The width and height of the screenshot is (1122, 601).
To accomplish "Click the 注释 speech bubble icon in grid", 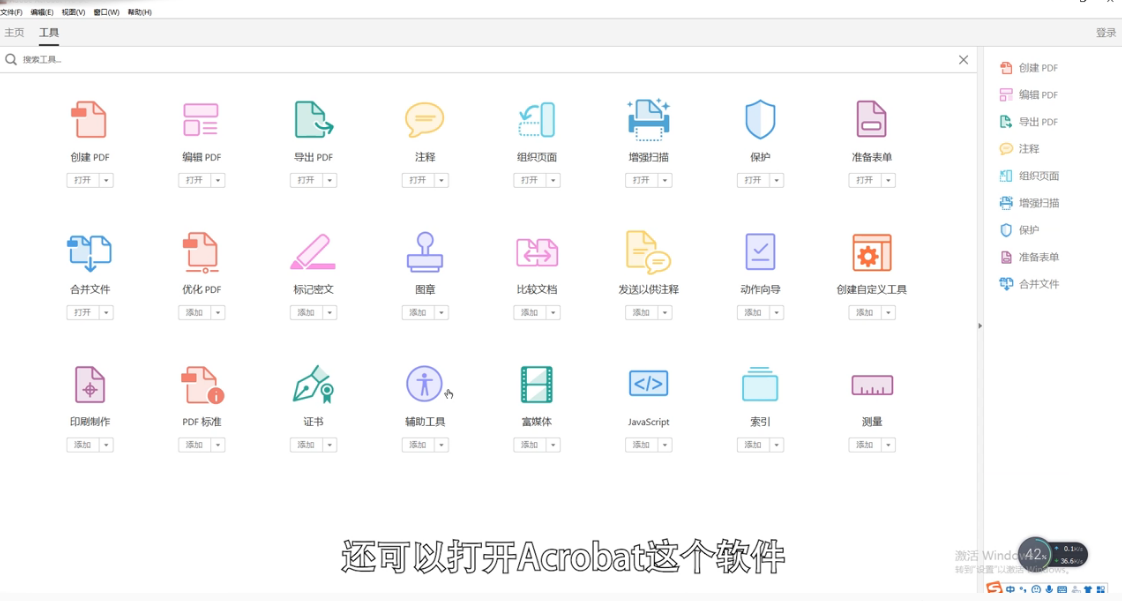I will 424,119.
